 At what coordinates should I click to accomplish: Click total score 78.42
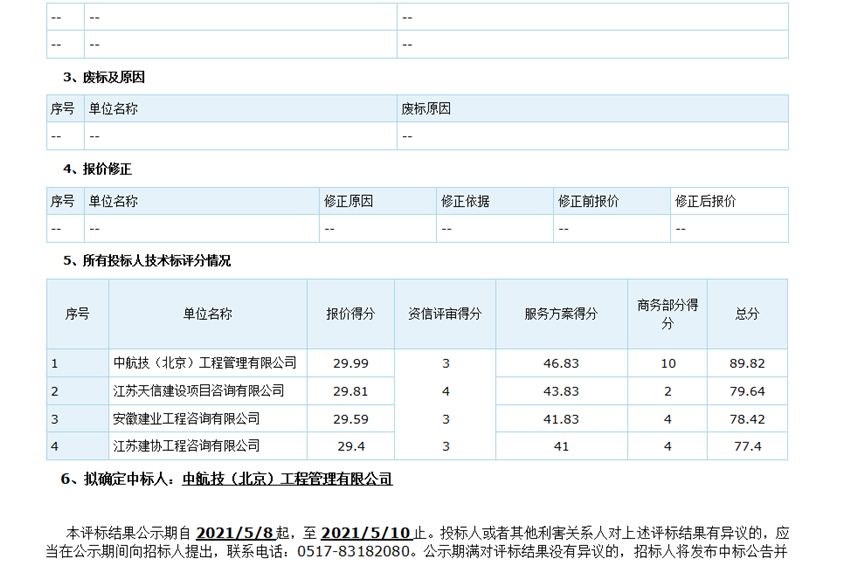(x=747, y=419)
